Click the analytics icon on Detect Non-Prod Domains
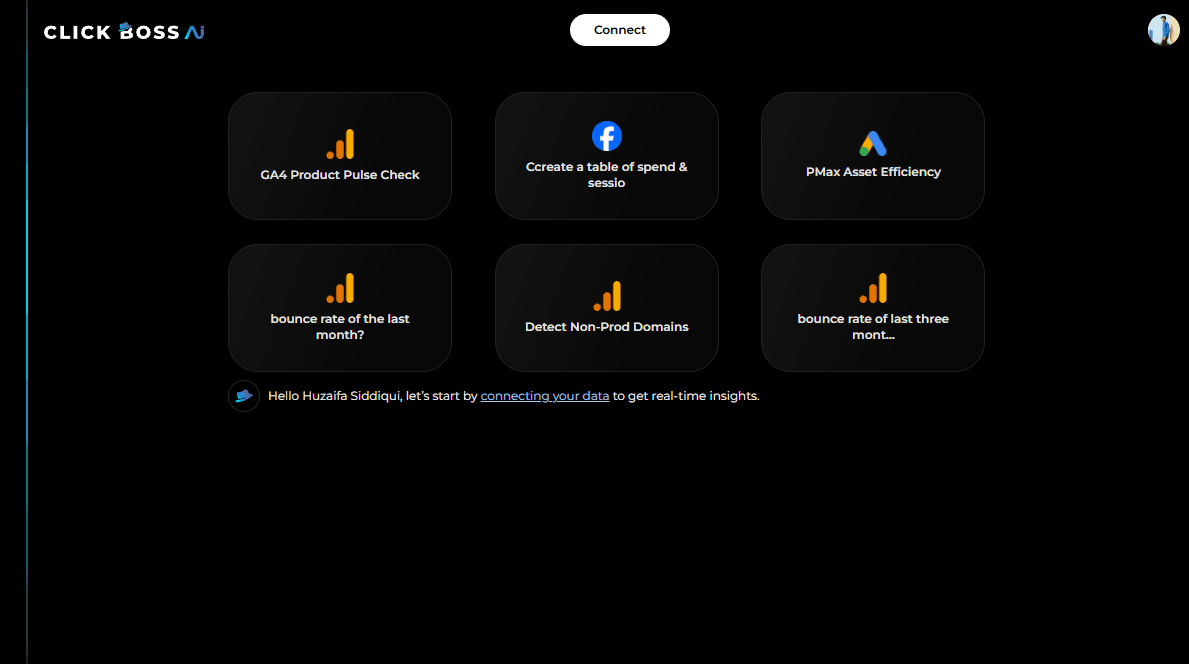 tap(607, 296)
